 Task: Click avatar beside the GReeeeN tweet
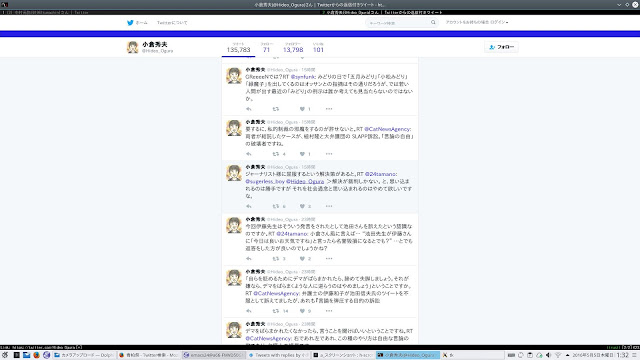[x=234, y=76]
